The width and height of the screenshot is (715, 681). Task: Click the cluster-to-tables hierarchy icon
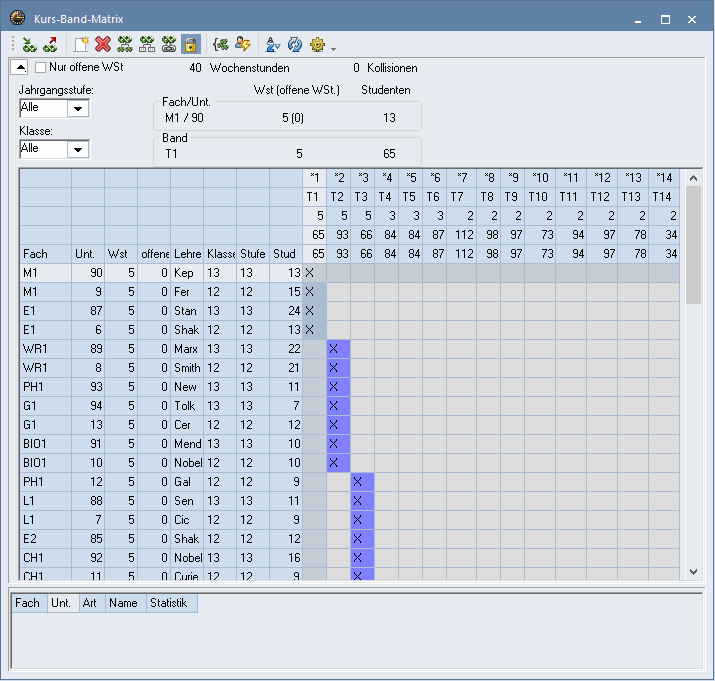[147, 45]
